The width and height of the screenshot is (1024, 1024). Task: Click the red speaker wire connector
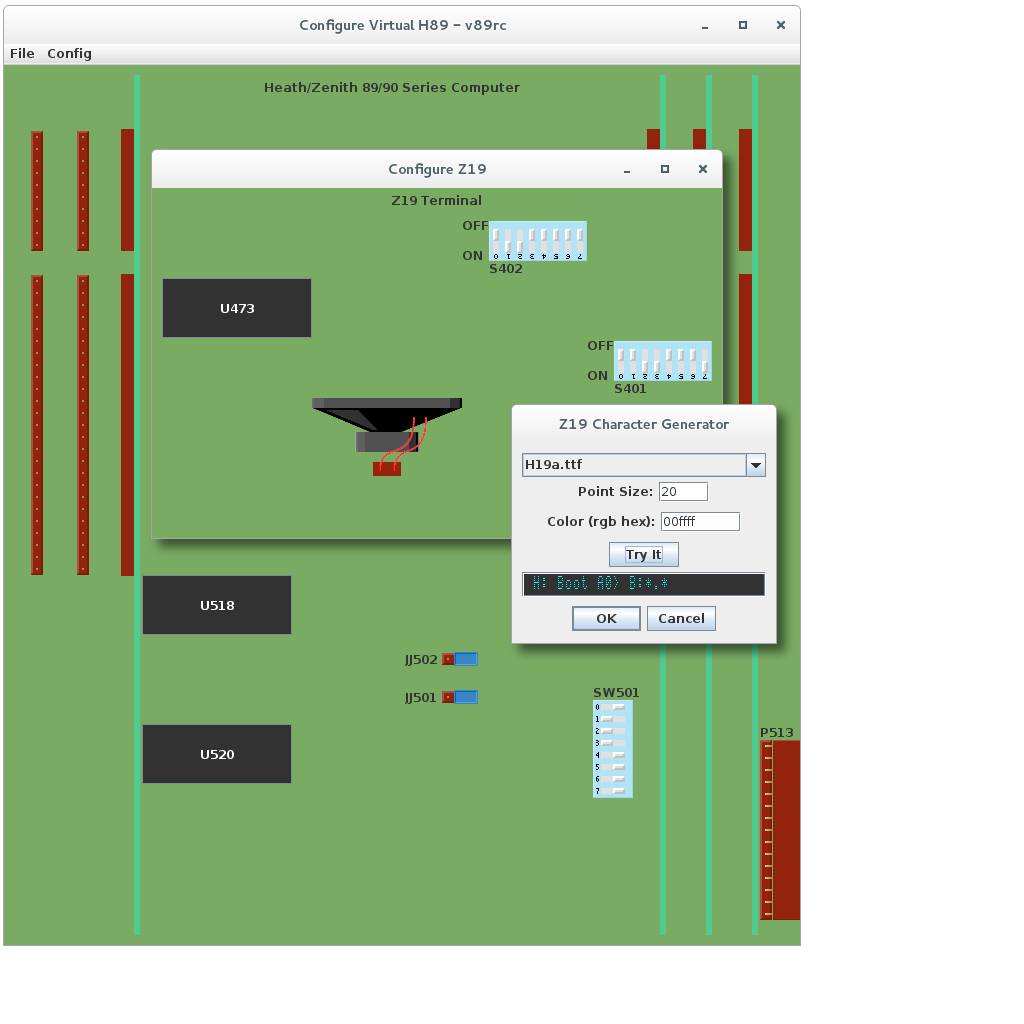387,469
